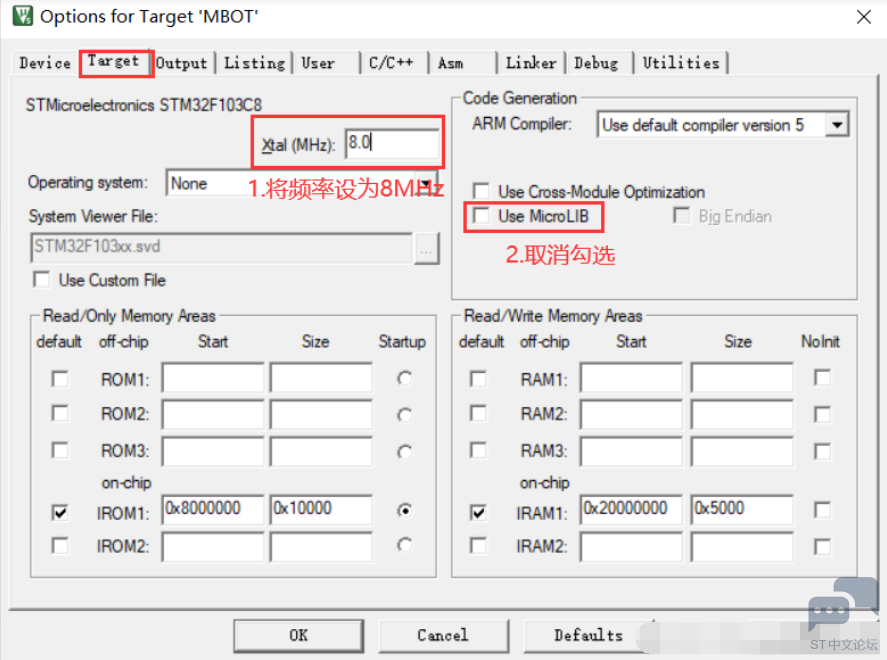Select the ROM3 Startup radio button

pos(404,451)
